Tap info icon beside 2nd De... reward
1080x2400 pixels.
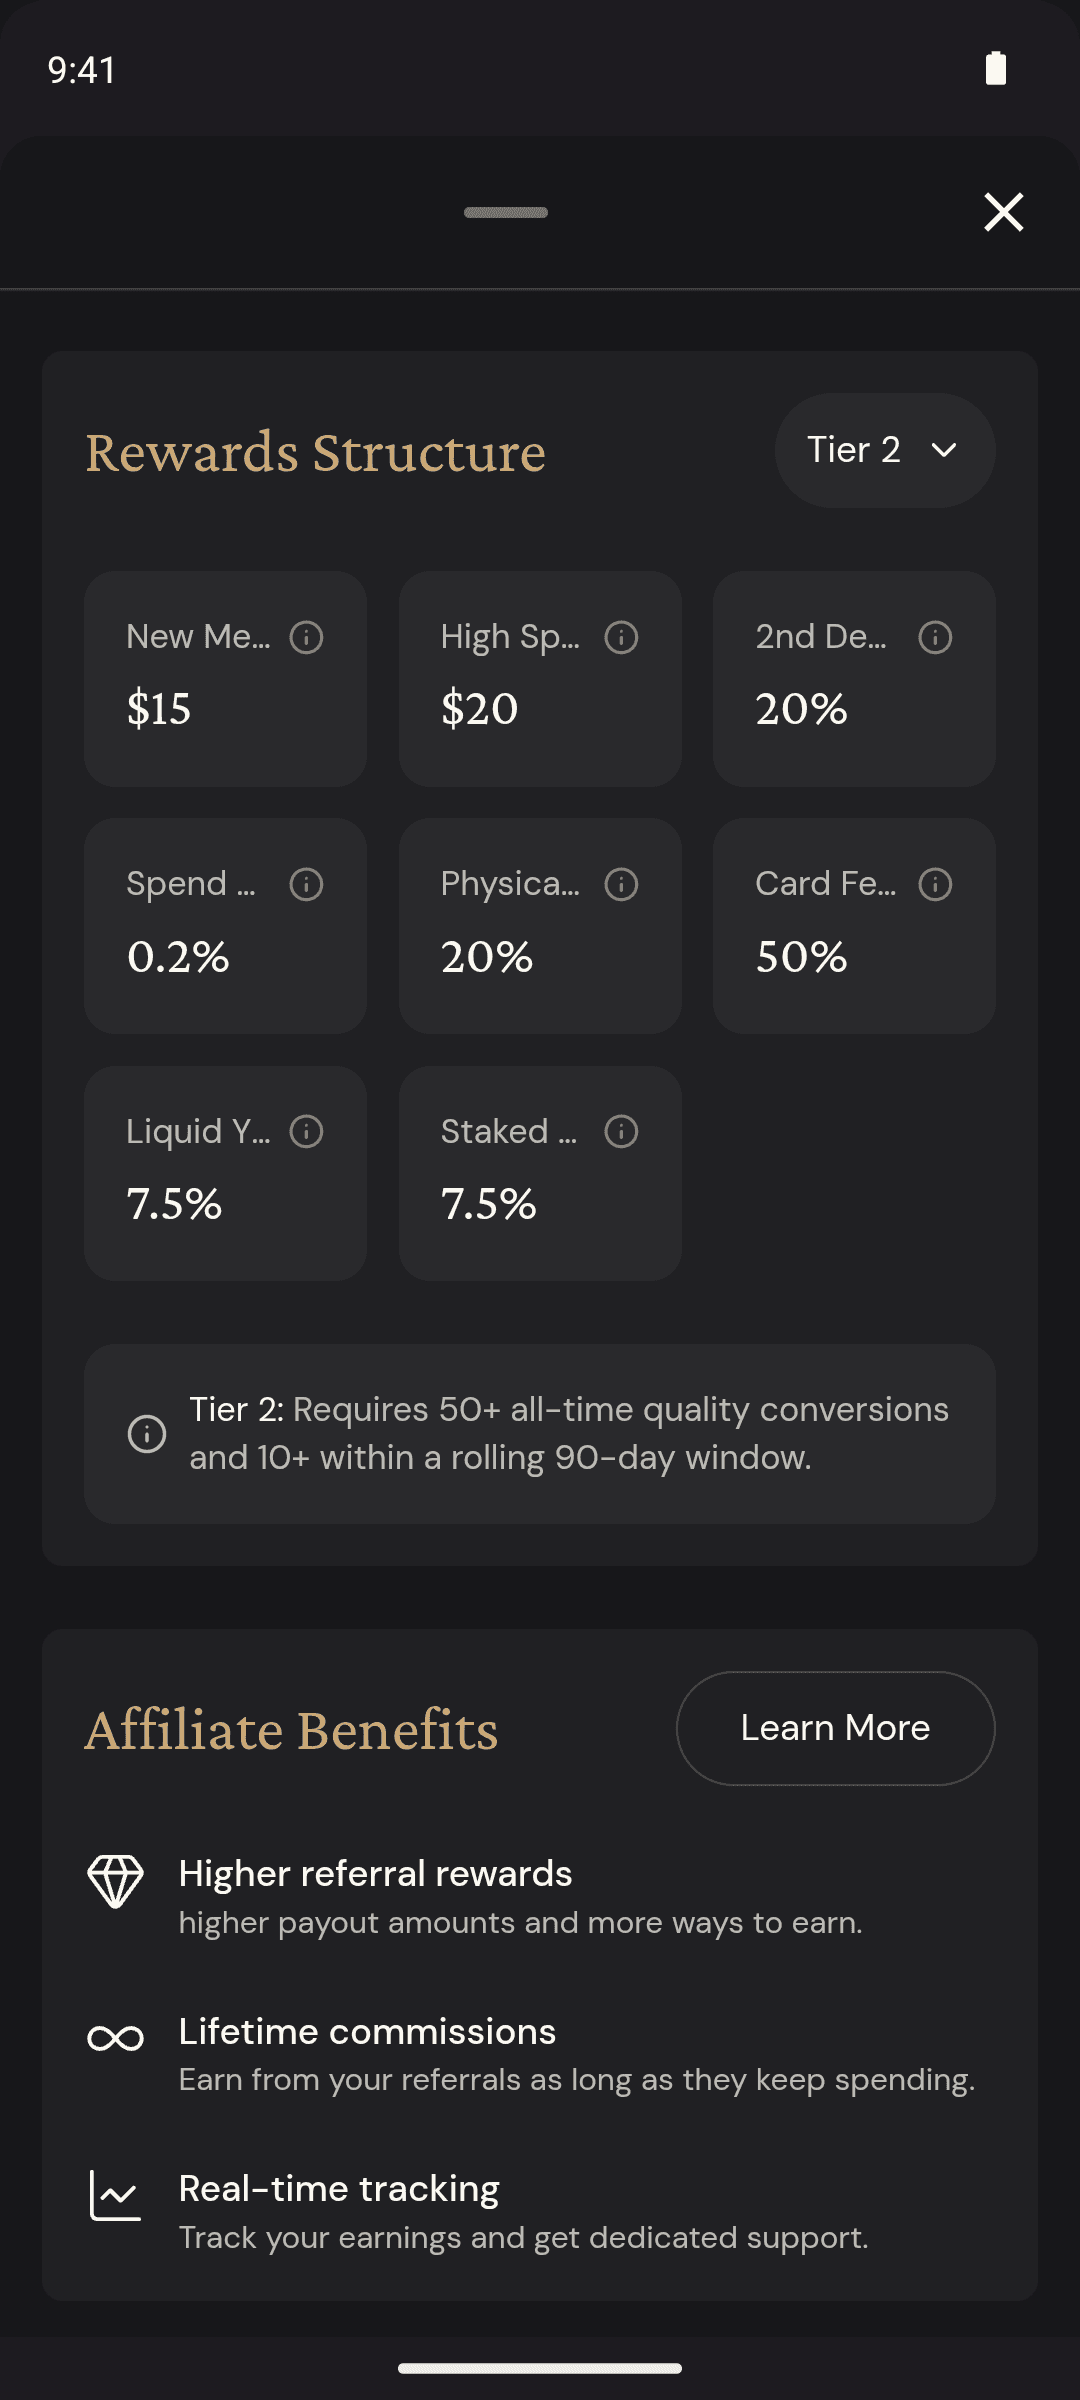point(935,637)
